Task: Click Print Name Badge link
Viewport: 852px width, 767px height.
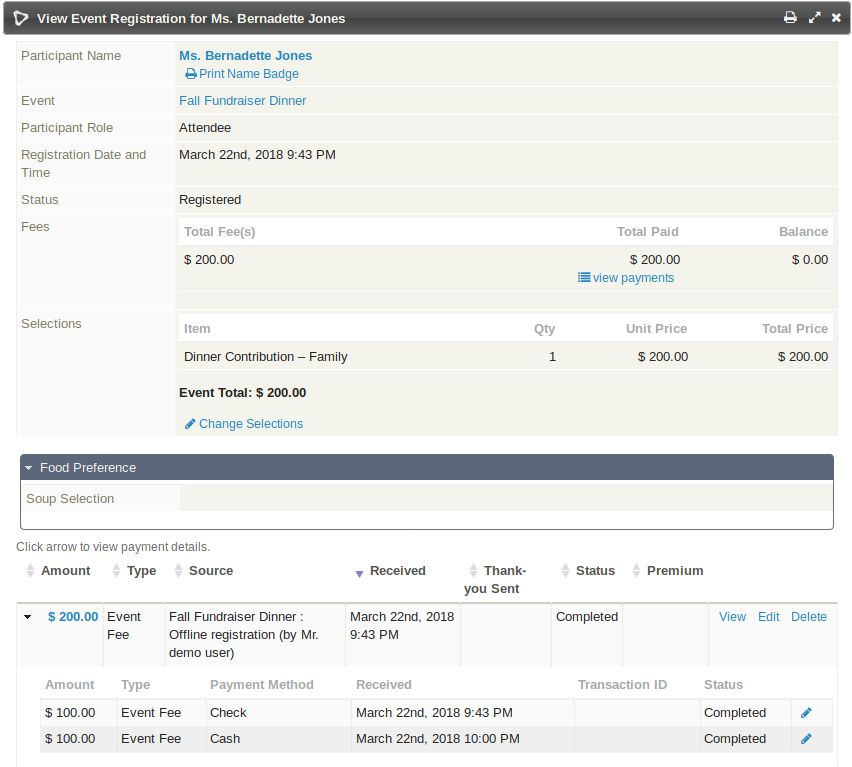Action: pyautogui.click(x=248, y=74)
